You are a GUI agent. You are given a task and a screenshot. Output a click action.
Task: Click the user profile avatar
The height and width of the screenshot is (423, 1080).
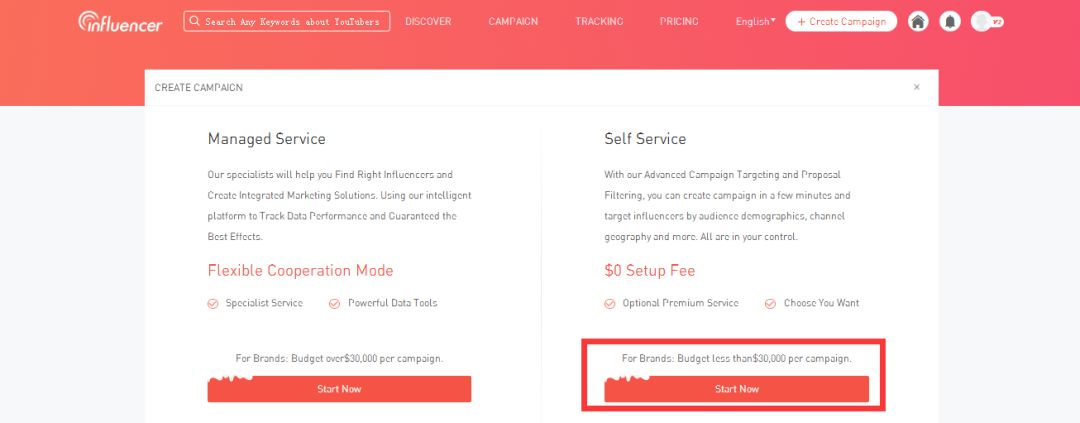[981, 21]
